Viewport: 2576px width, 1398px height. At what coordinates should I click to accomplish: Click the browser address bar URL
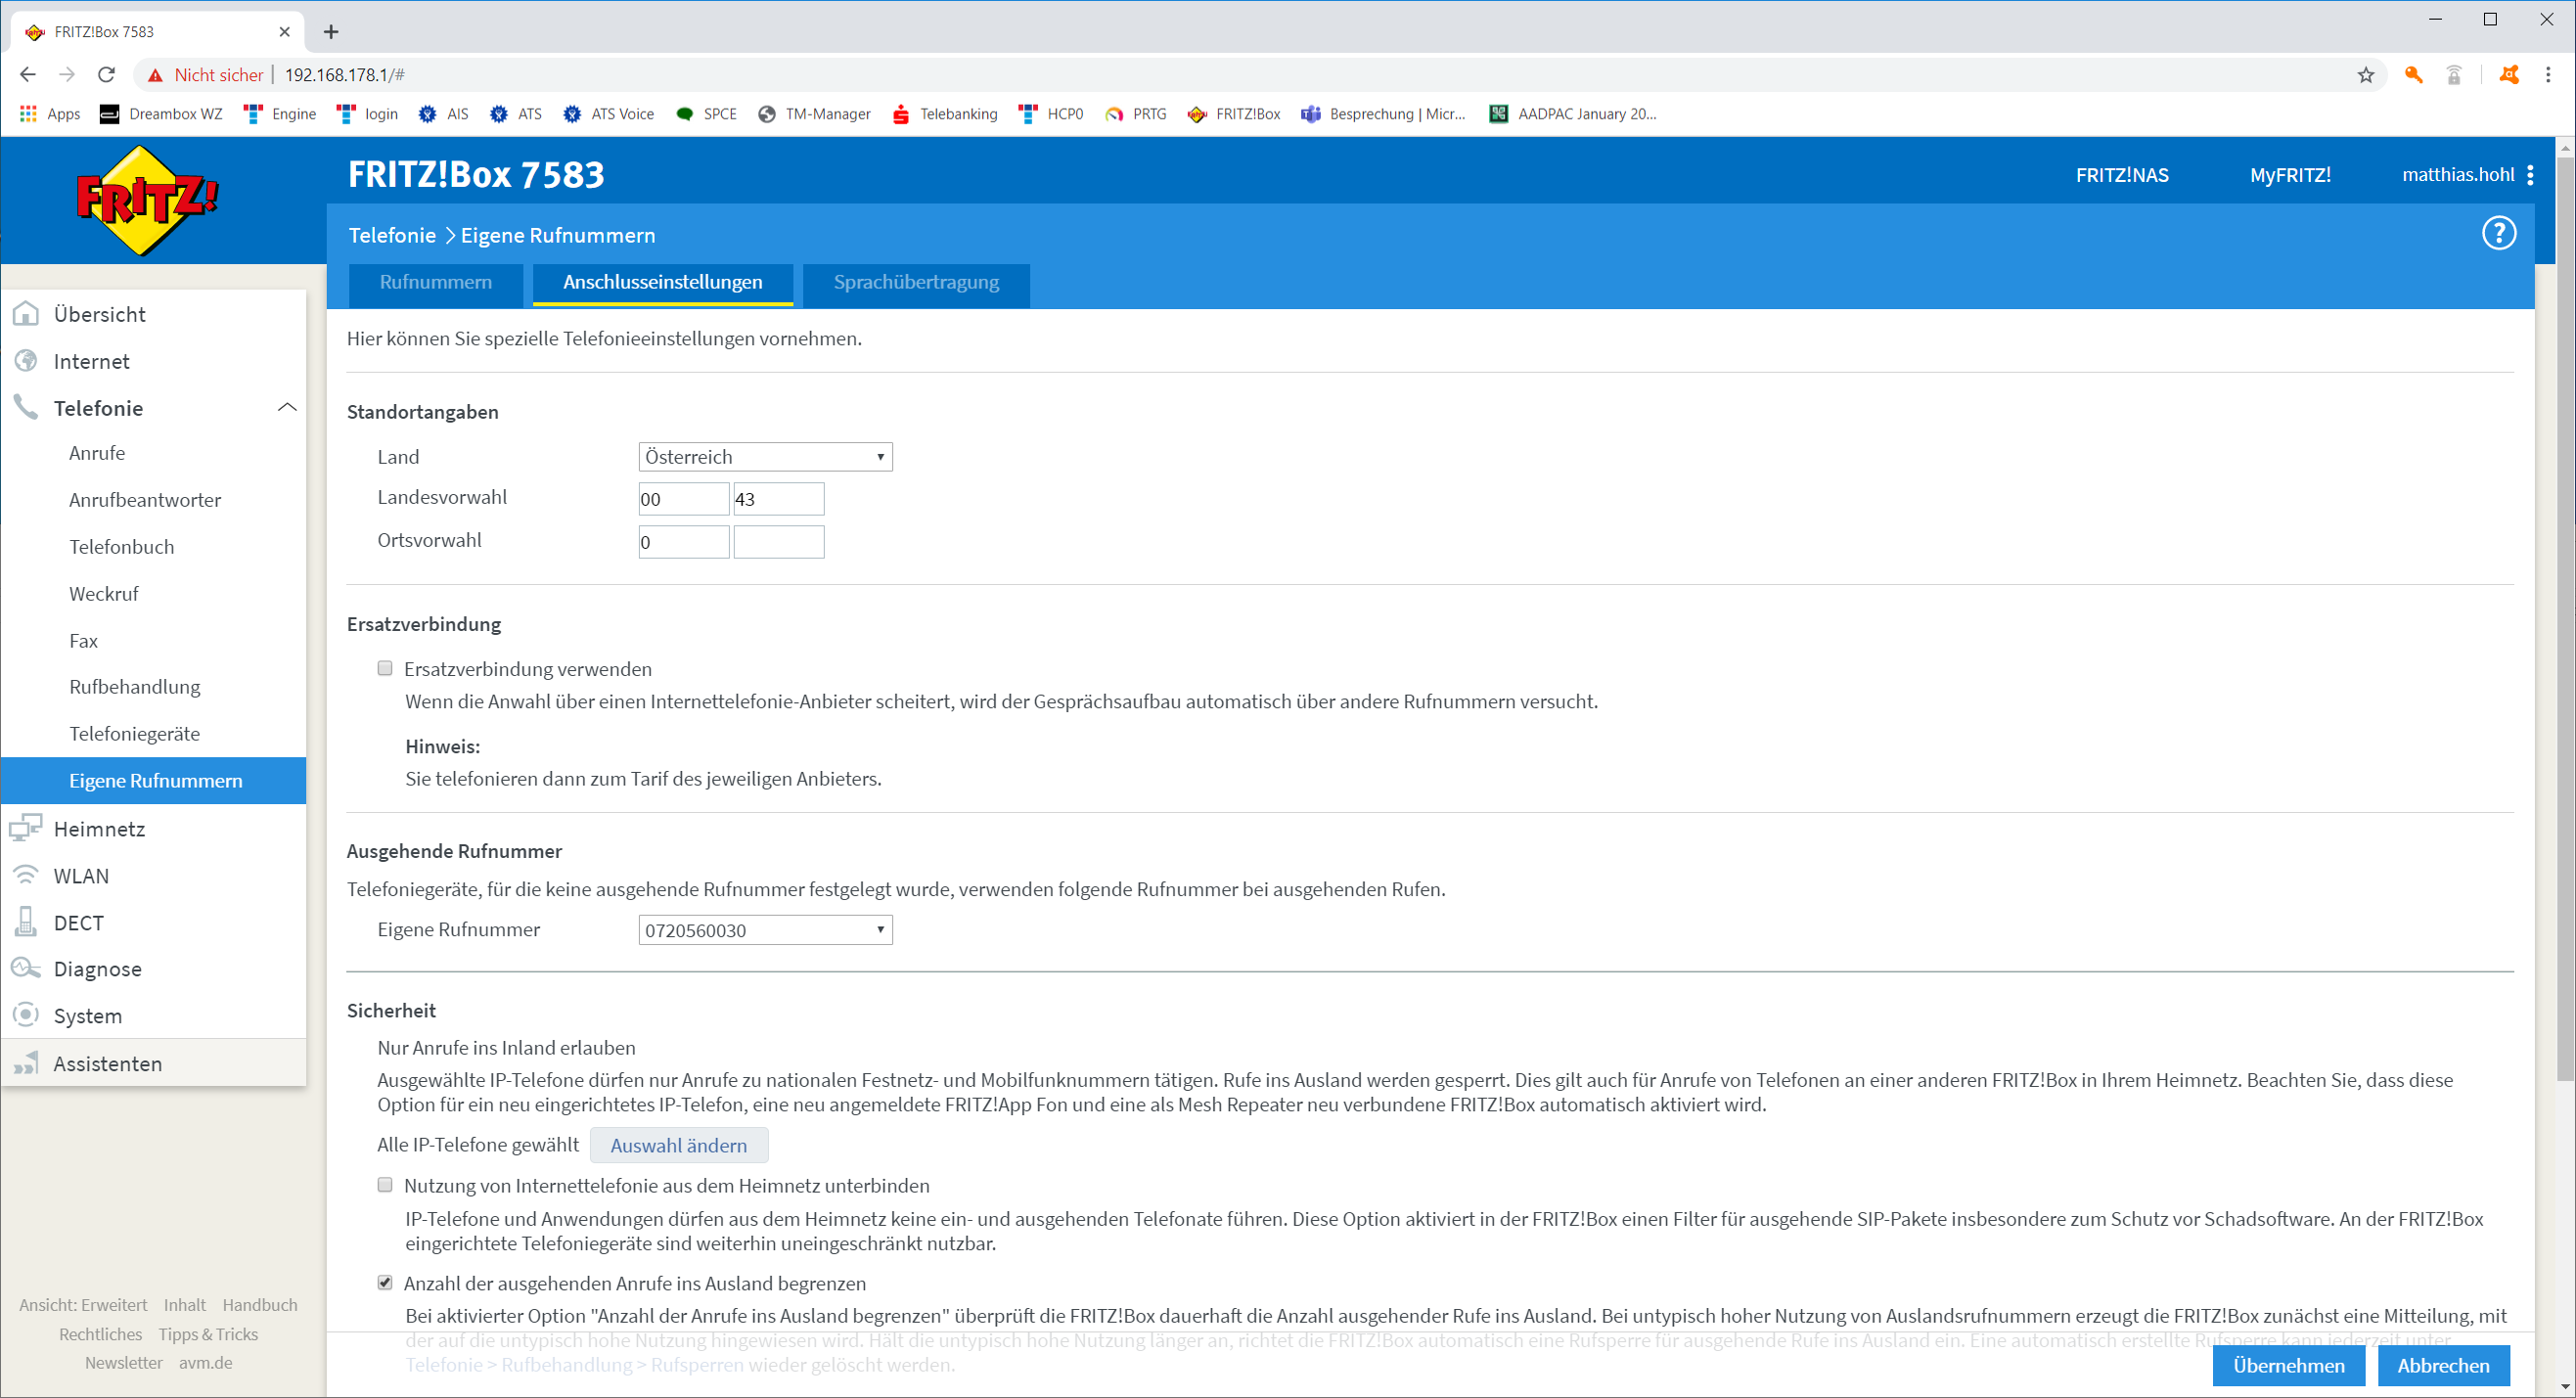[x=345, y=75]
